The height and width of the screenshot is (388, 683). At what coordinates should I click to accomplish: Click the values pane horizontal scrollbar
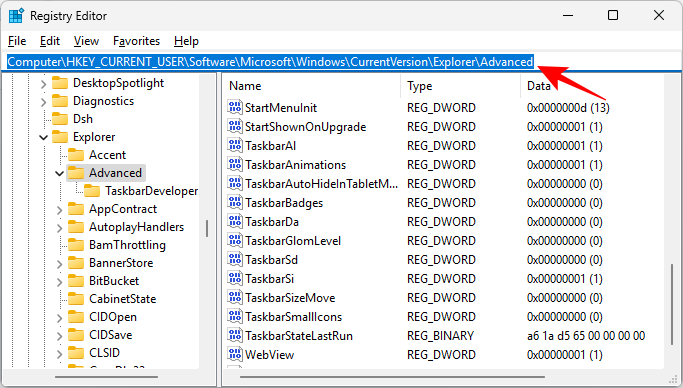[392, 377]
